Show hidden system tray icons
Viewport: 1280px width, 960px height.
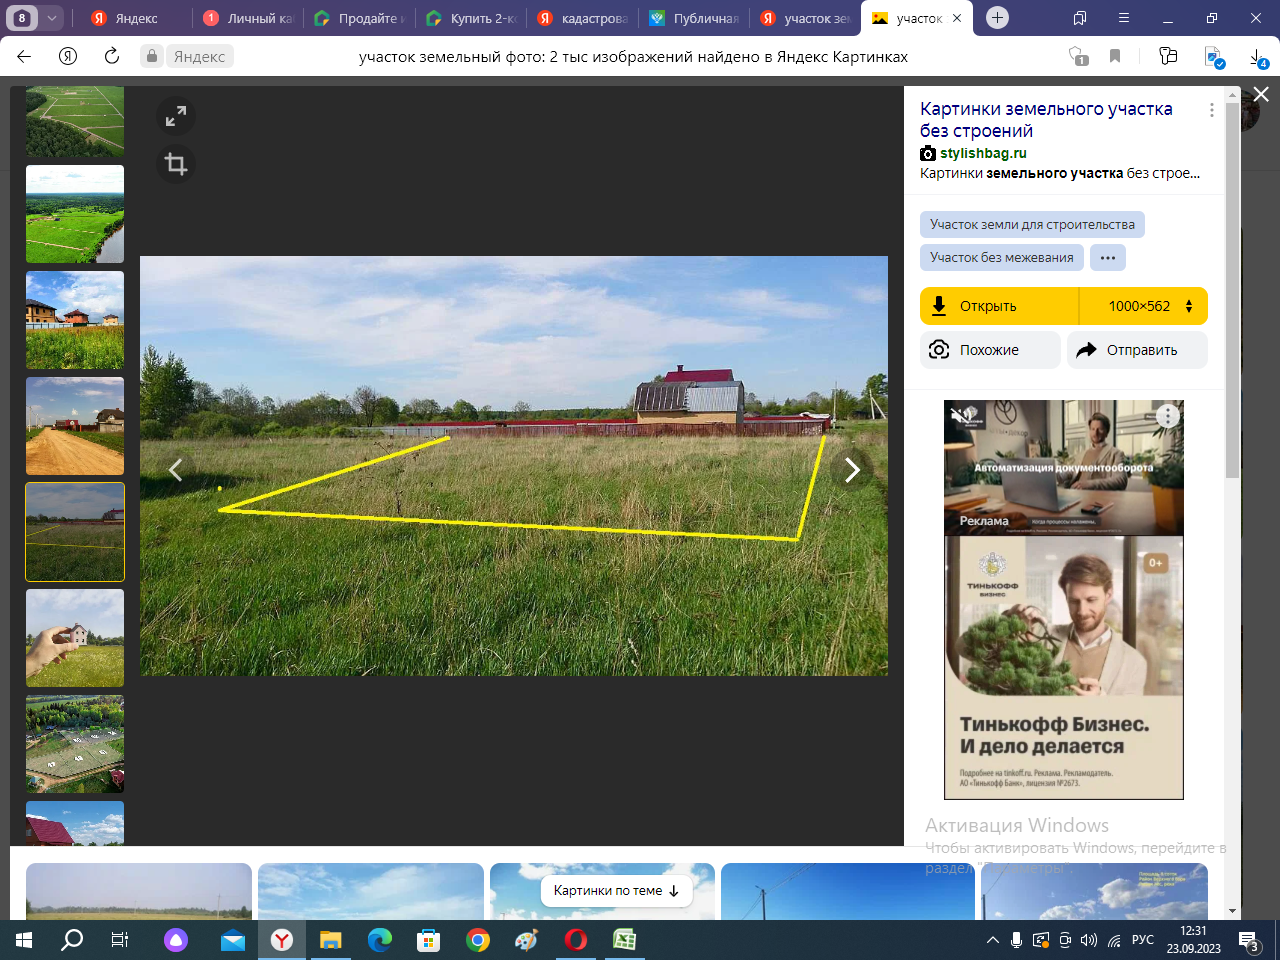pos(992,940)
